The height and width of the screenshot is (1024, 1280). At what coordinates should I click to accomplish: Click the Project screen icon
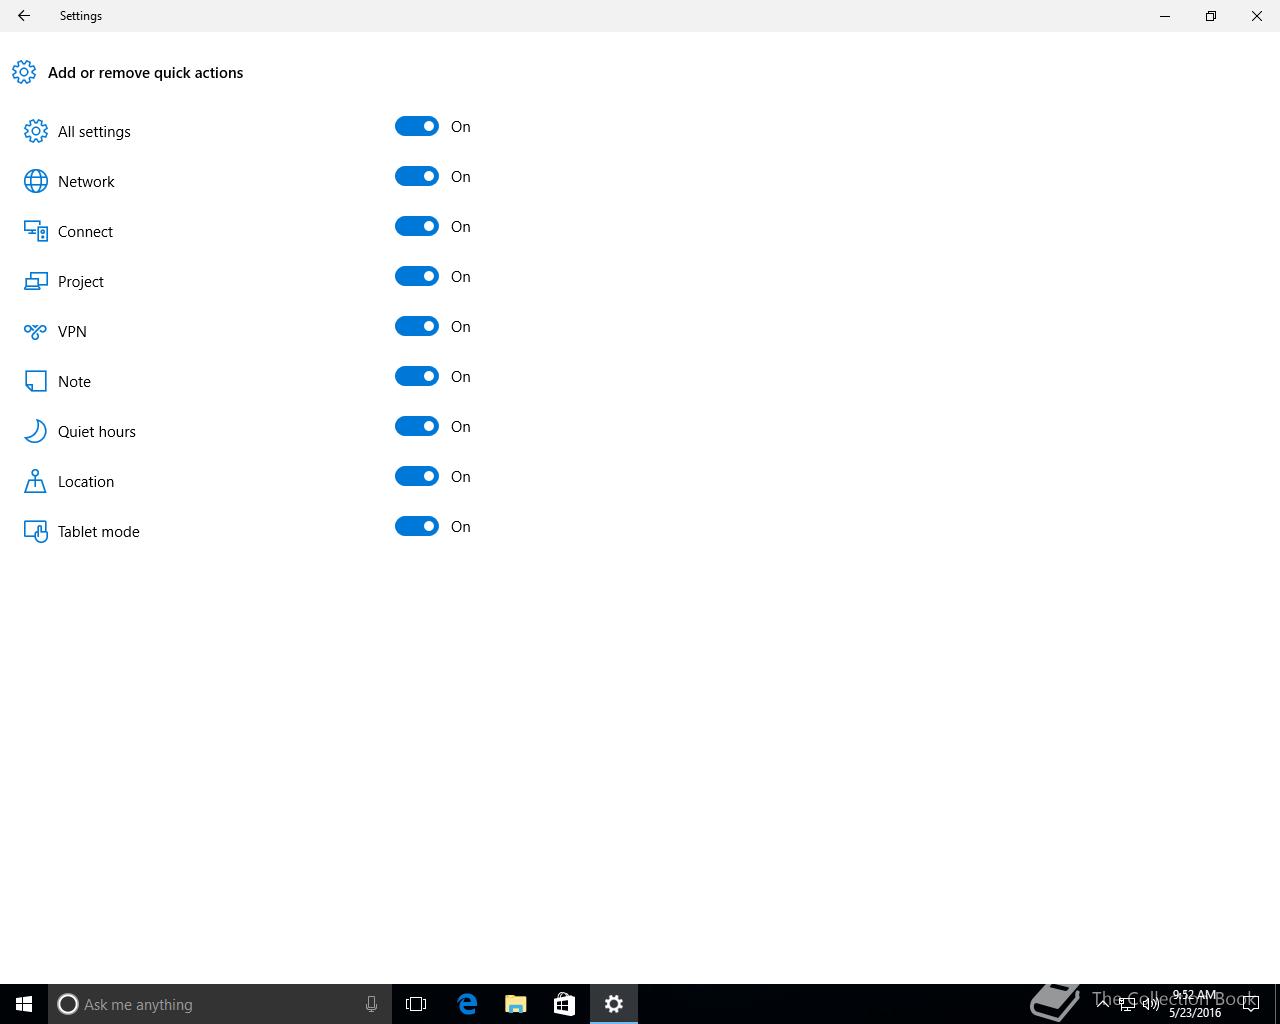point(36,281)
